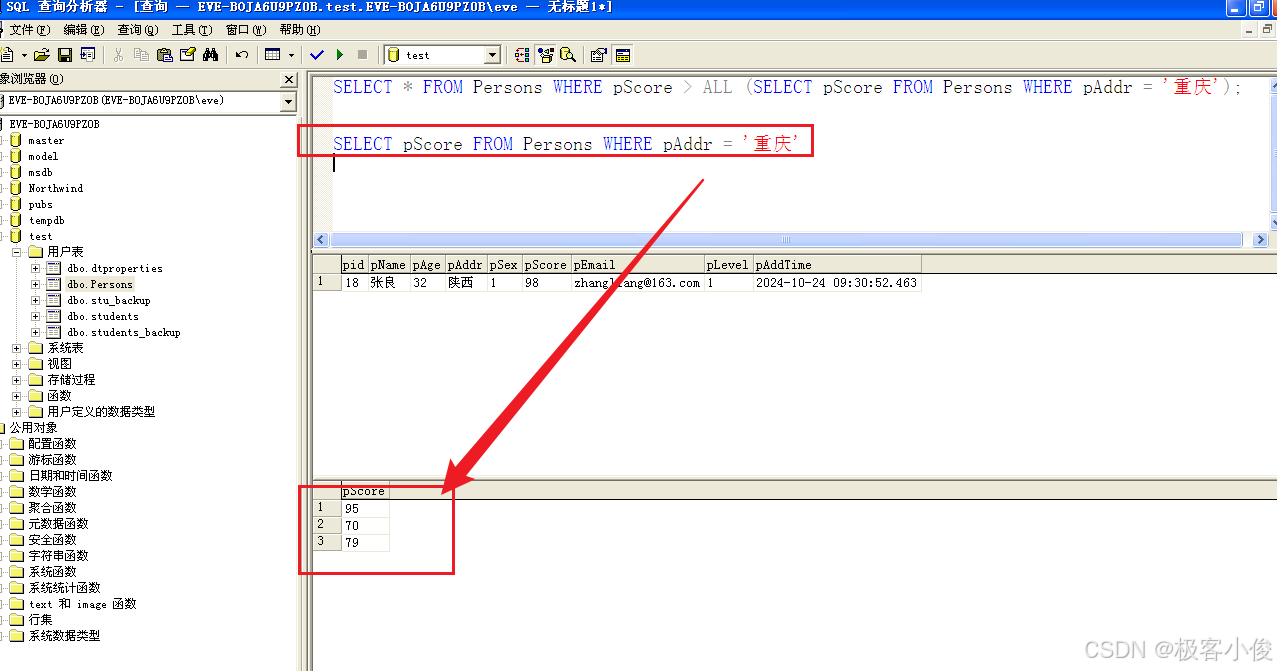Expand the dbo.dtproperties table
This screenshot has height=671, width=1277.
(36, 268)
